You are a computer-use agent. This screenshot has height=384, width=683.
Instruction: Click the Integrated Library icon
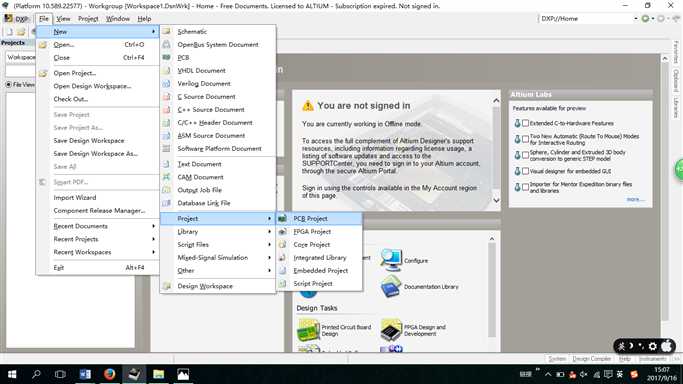click(283, 258)
